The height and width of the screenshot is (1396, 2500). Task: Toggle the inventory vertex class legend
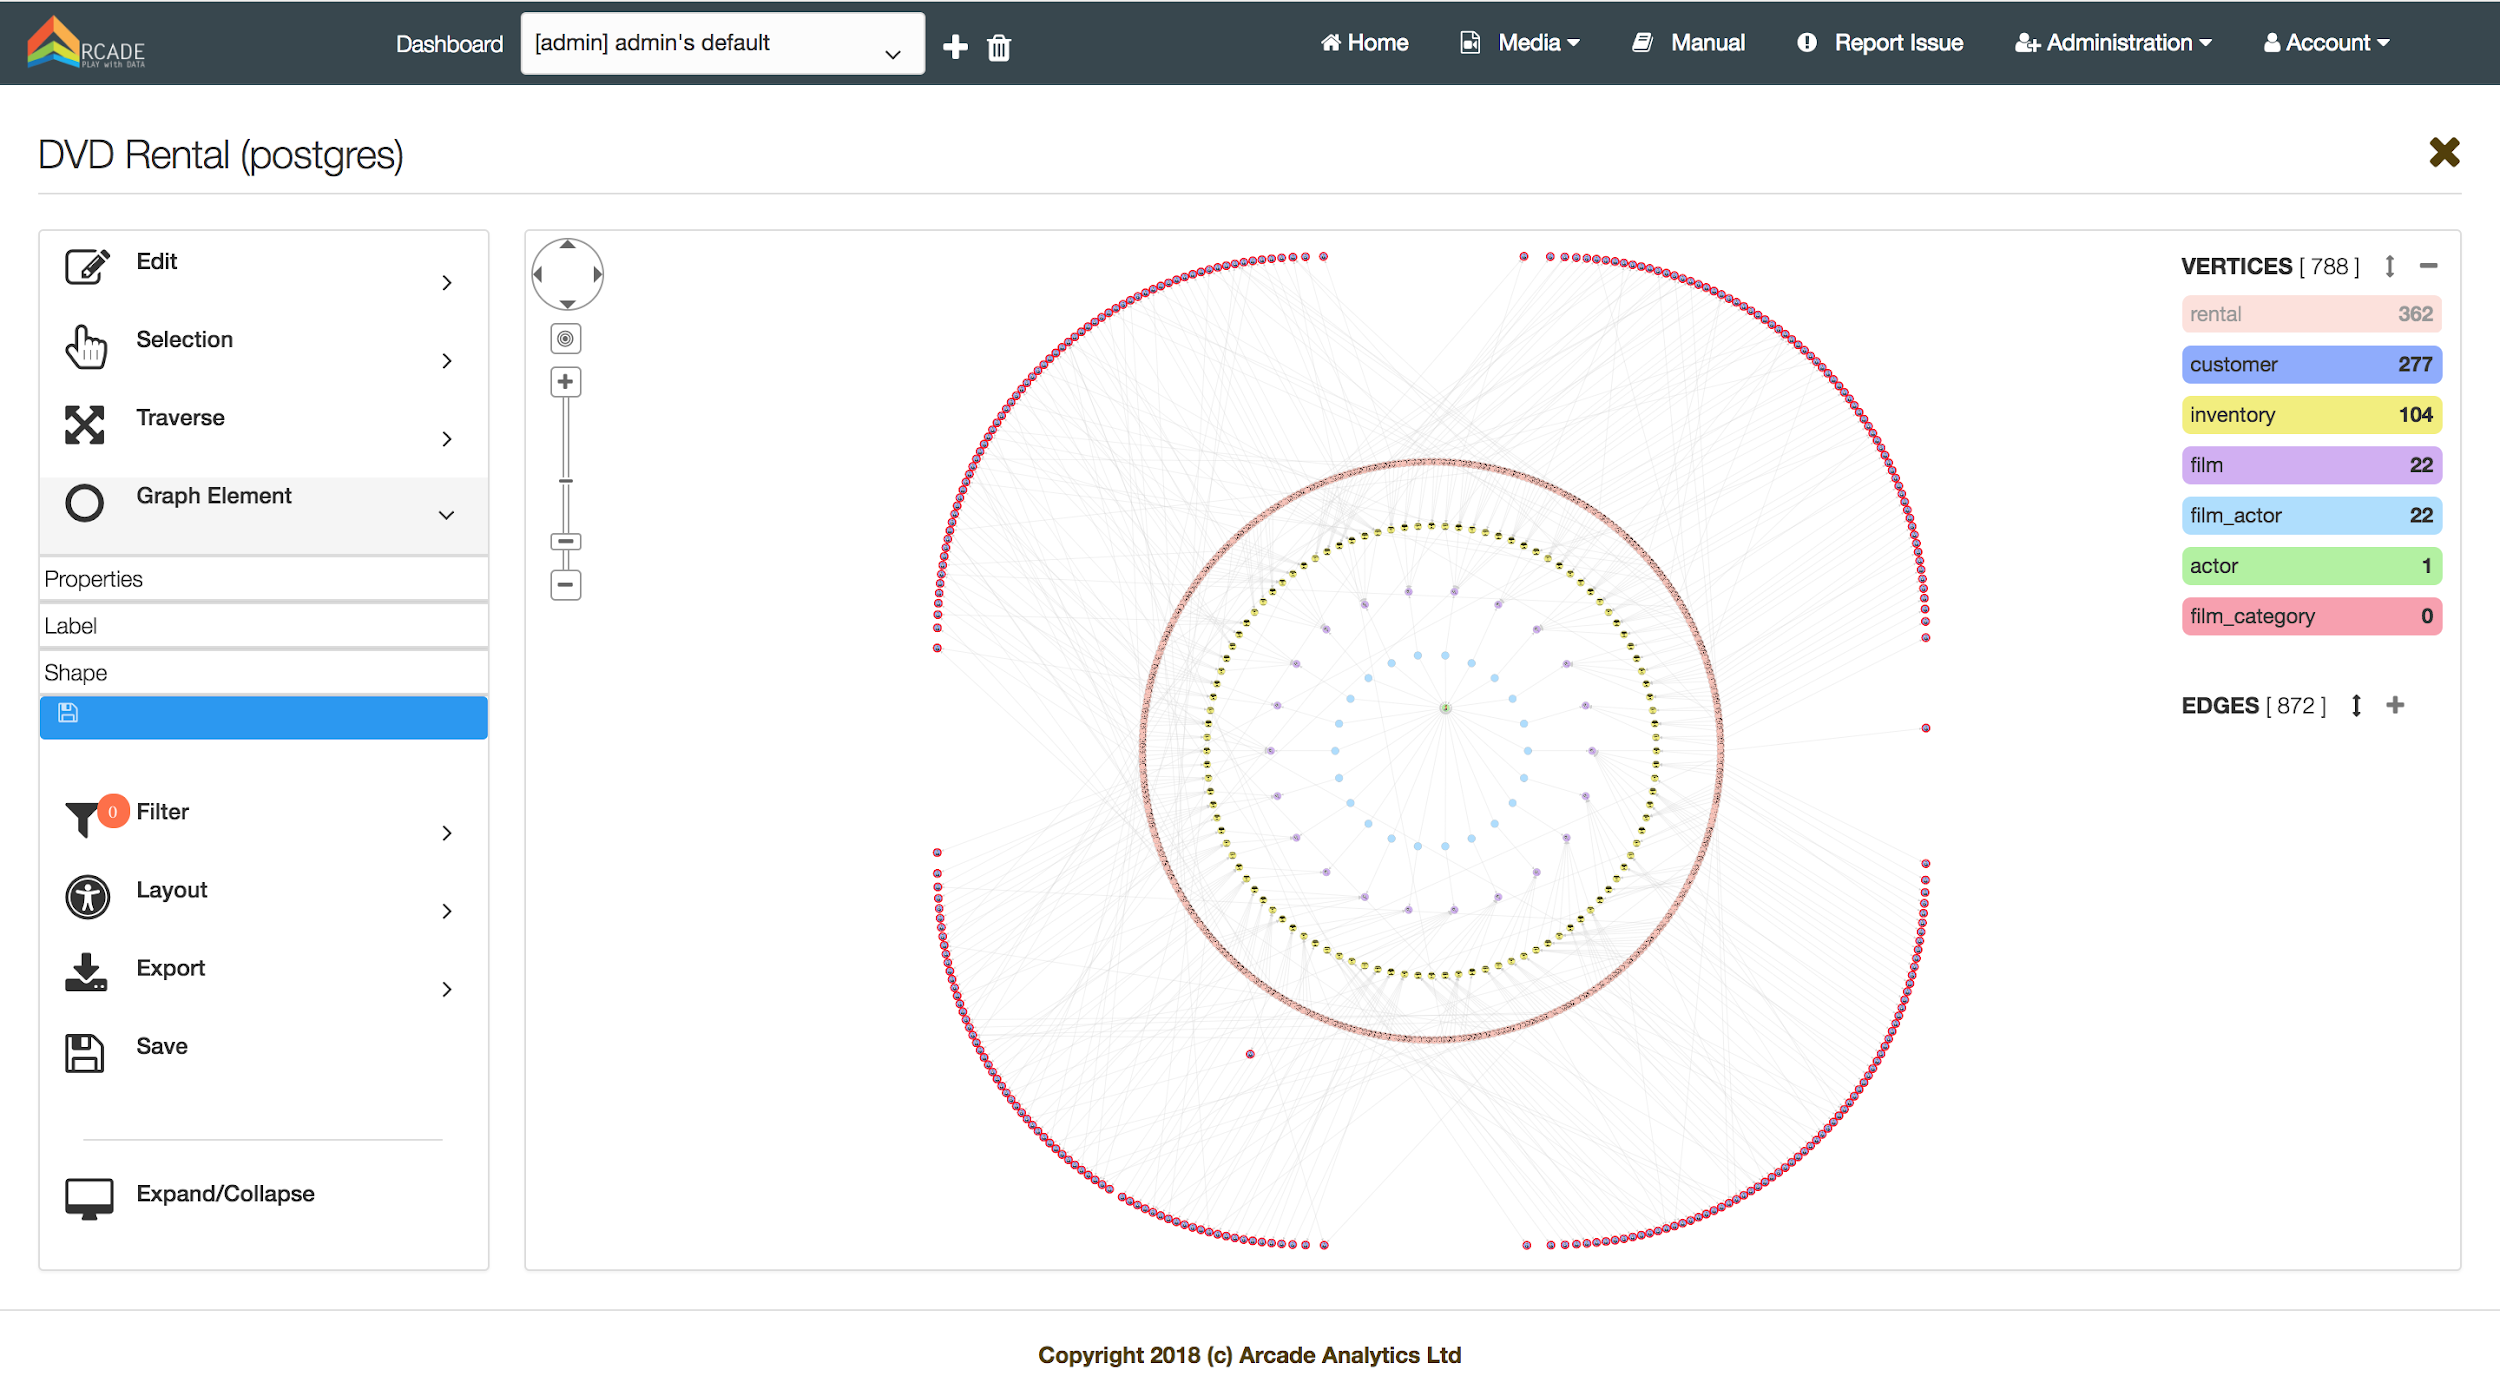point(2311,415)
